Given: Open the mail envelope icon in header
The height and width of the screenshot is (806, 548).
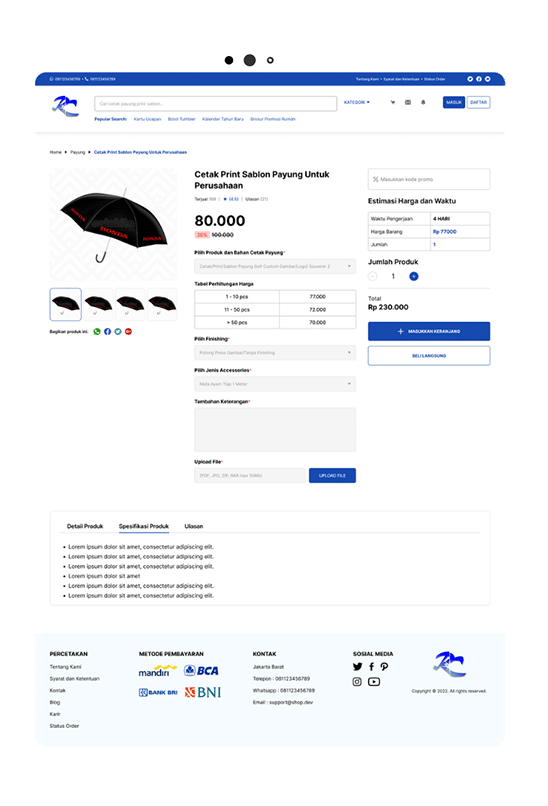Looking at the screenshot, I should coord(408,102).
